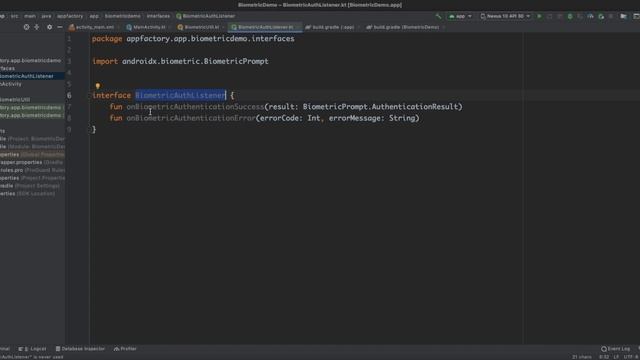Open the Event Log panel
Viewport: 640px width, 360px height.
pyautogui.click(x=616, y=349)
